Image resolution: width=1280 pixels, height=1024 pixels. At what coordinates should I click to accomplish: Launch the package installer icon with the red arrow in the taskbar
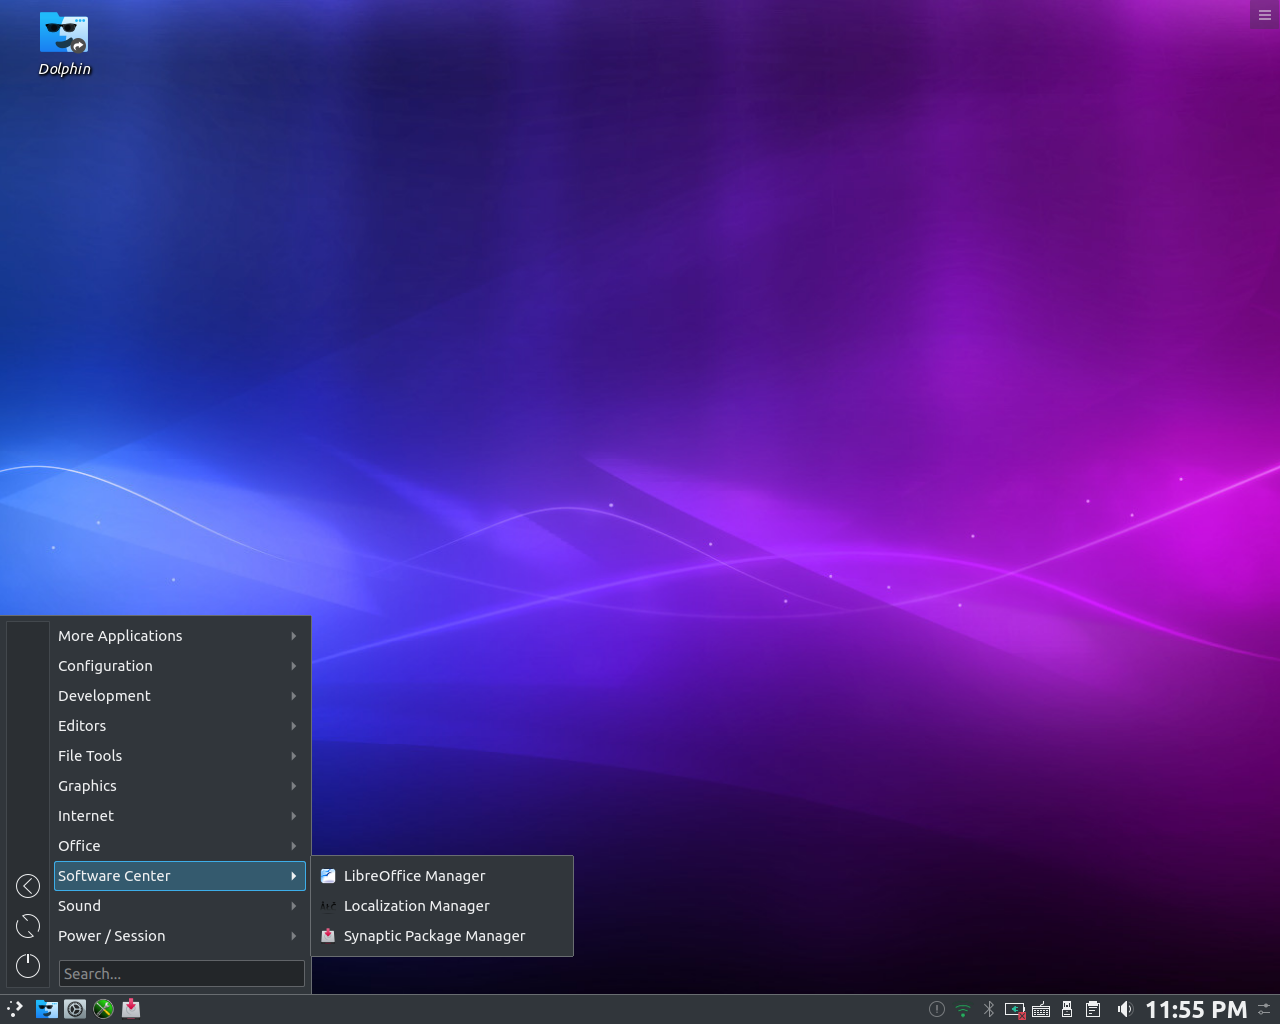click(131, 1009)
